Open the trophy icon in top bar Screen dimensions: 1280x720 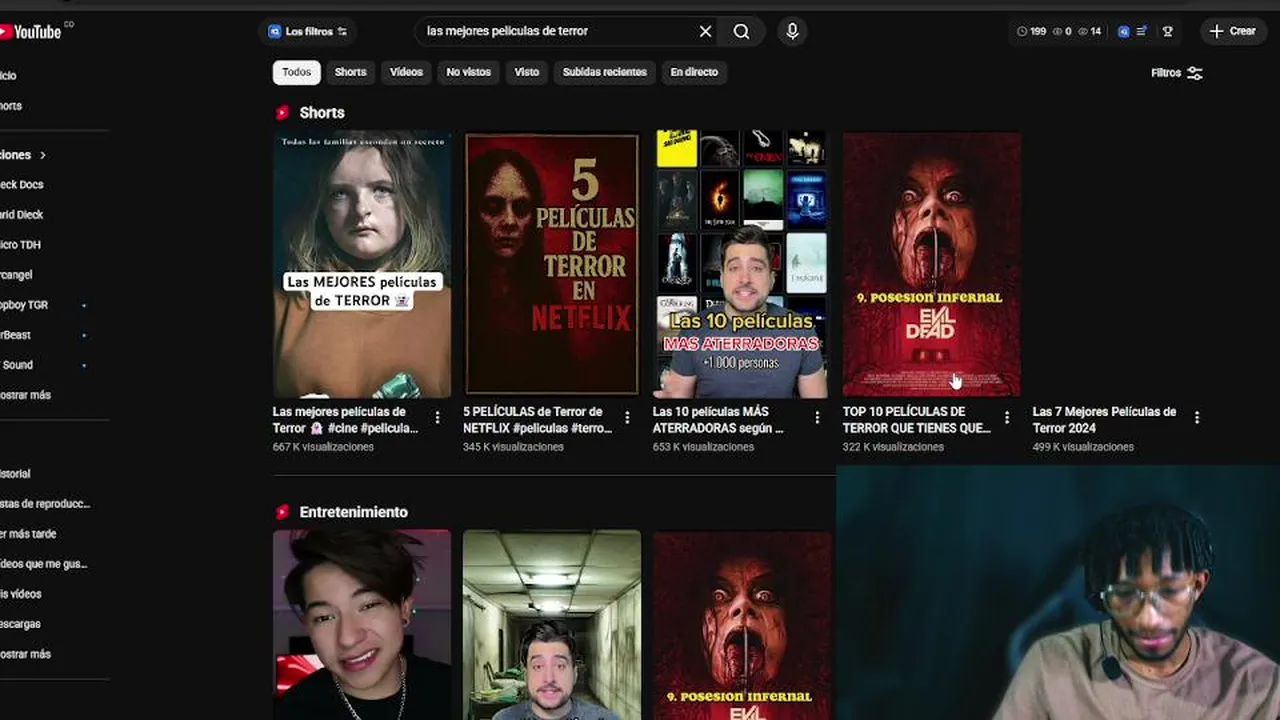(x=1167, y=32)
